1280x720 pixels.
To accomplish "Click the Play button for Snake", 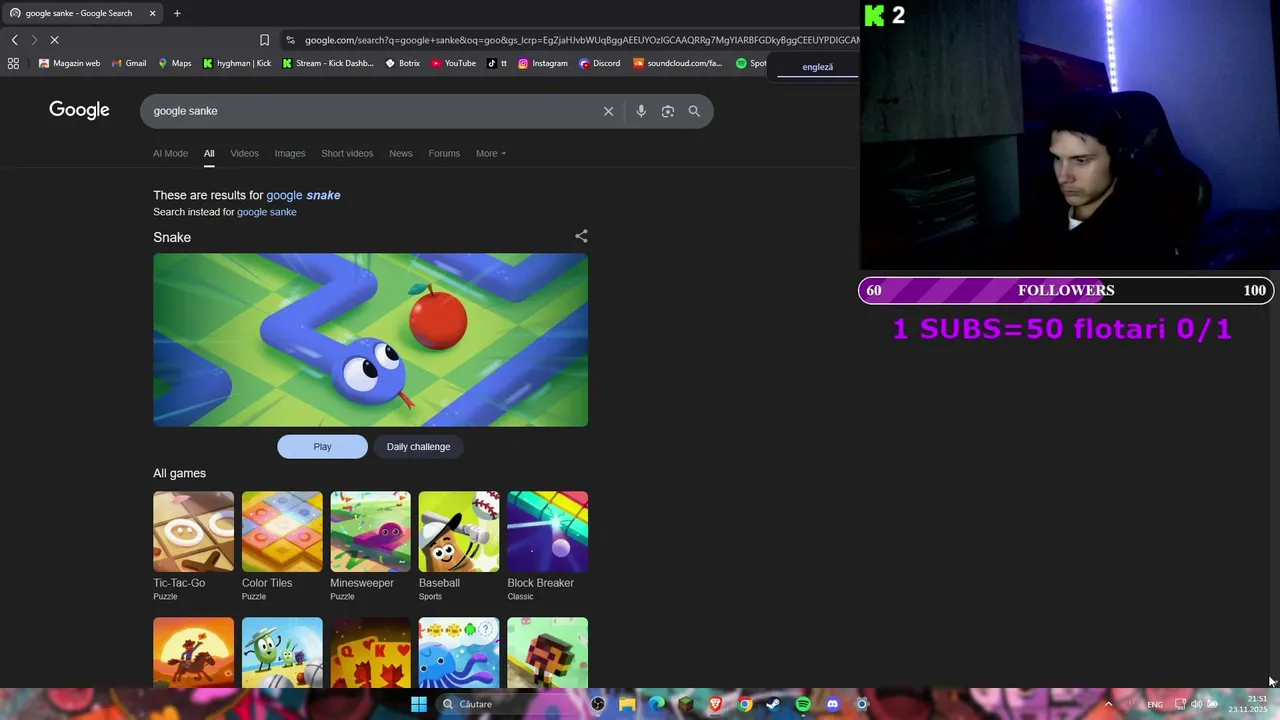I will [322, 447].
